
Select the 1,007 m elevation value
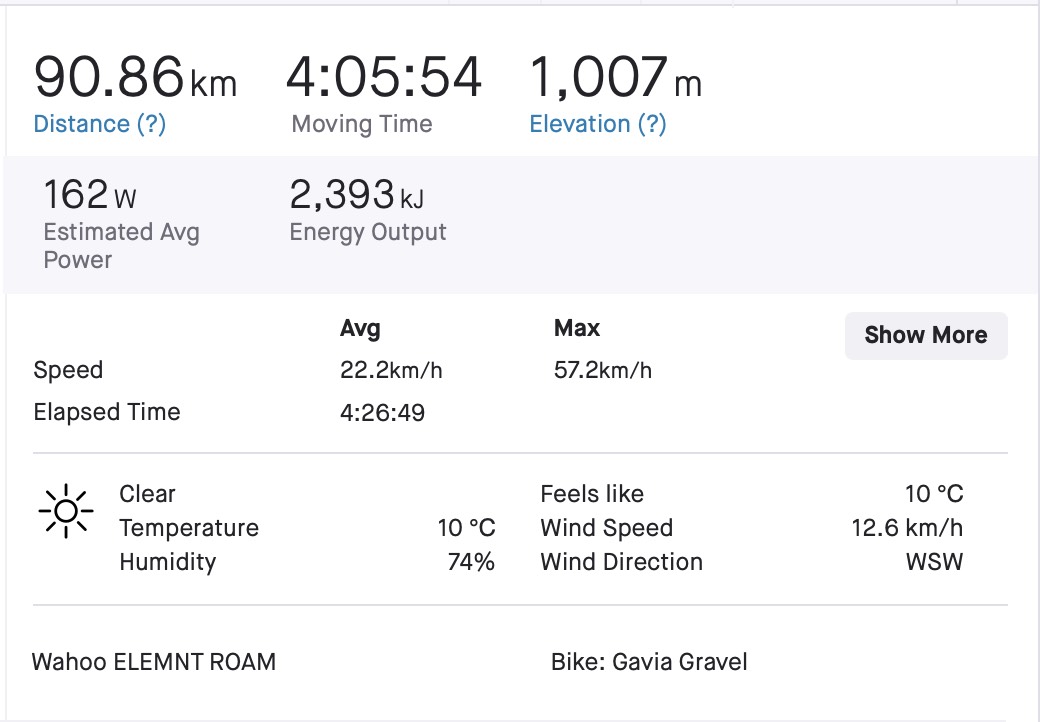coord(616,77)
